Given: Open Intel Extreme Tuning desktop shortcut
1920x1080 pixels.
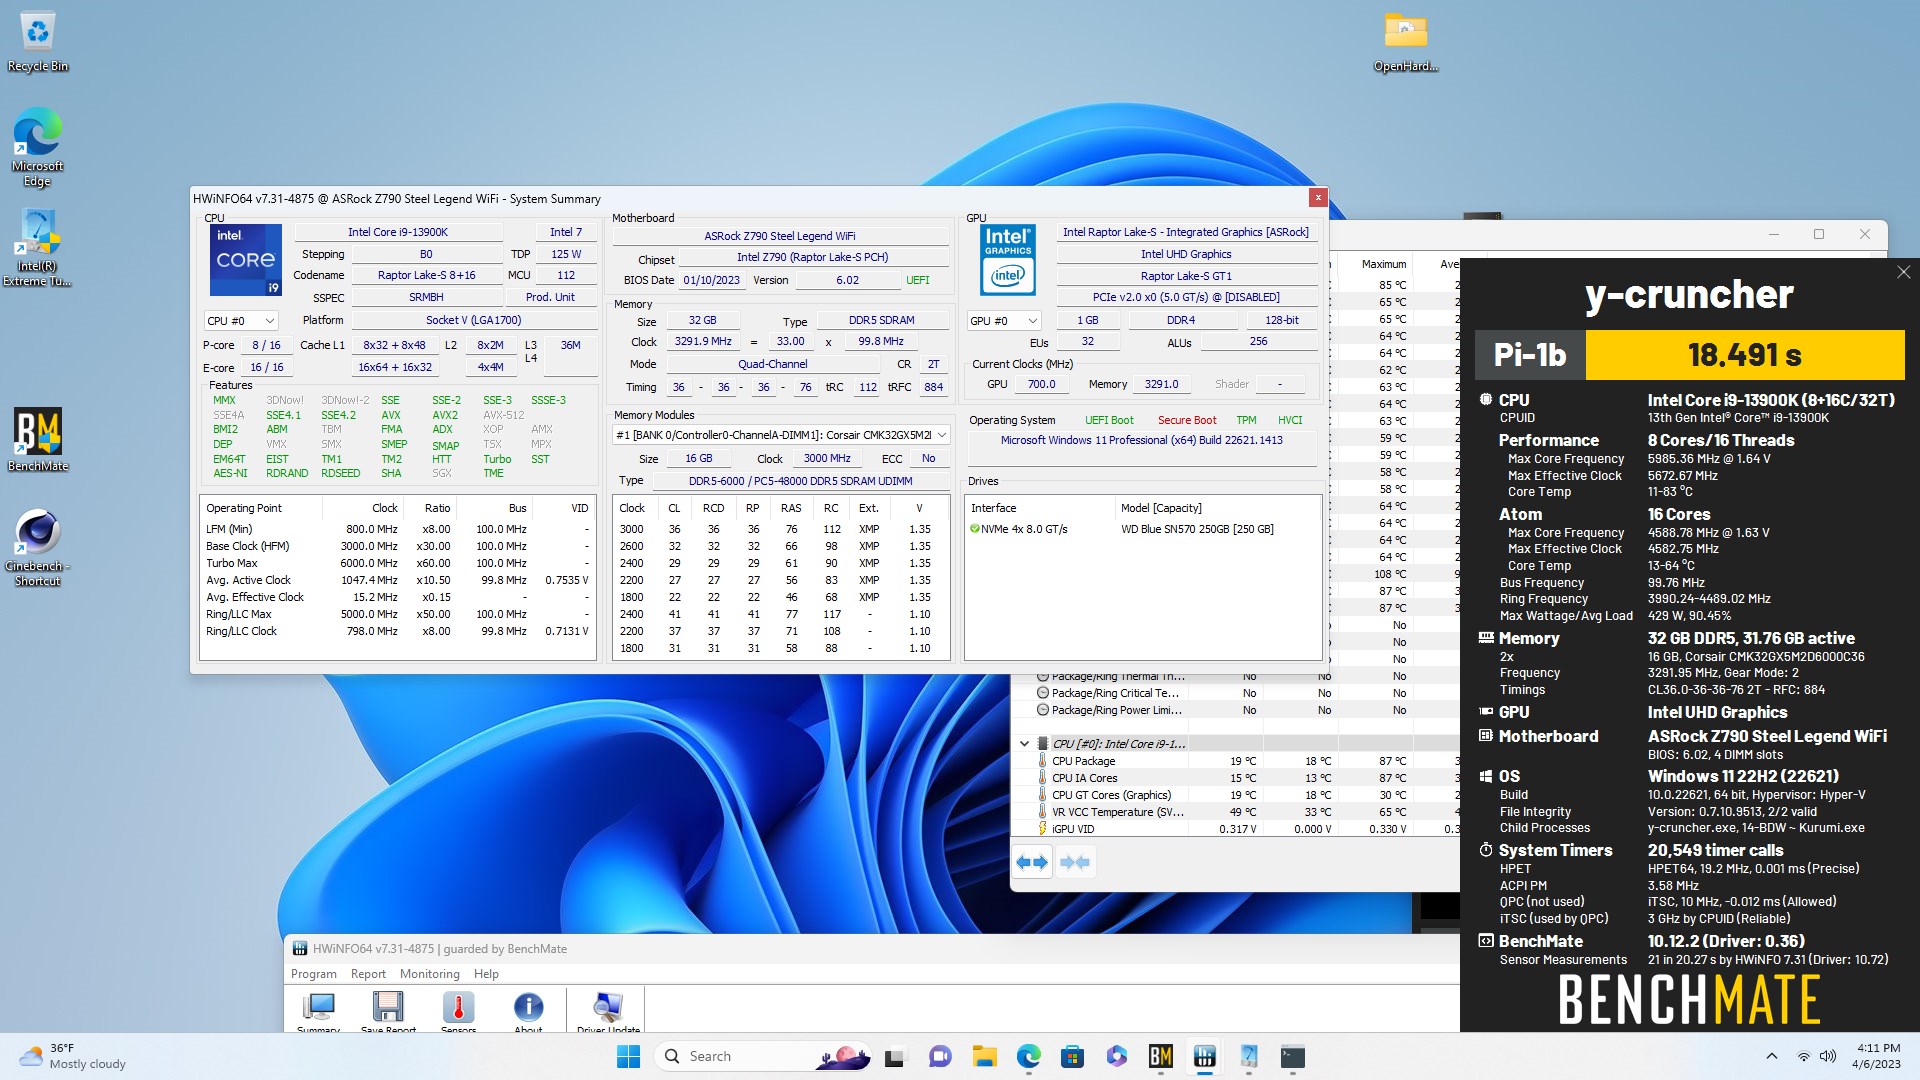Looking at the screenshot, I should point(38,248).
